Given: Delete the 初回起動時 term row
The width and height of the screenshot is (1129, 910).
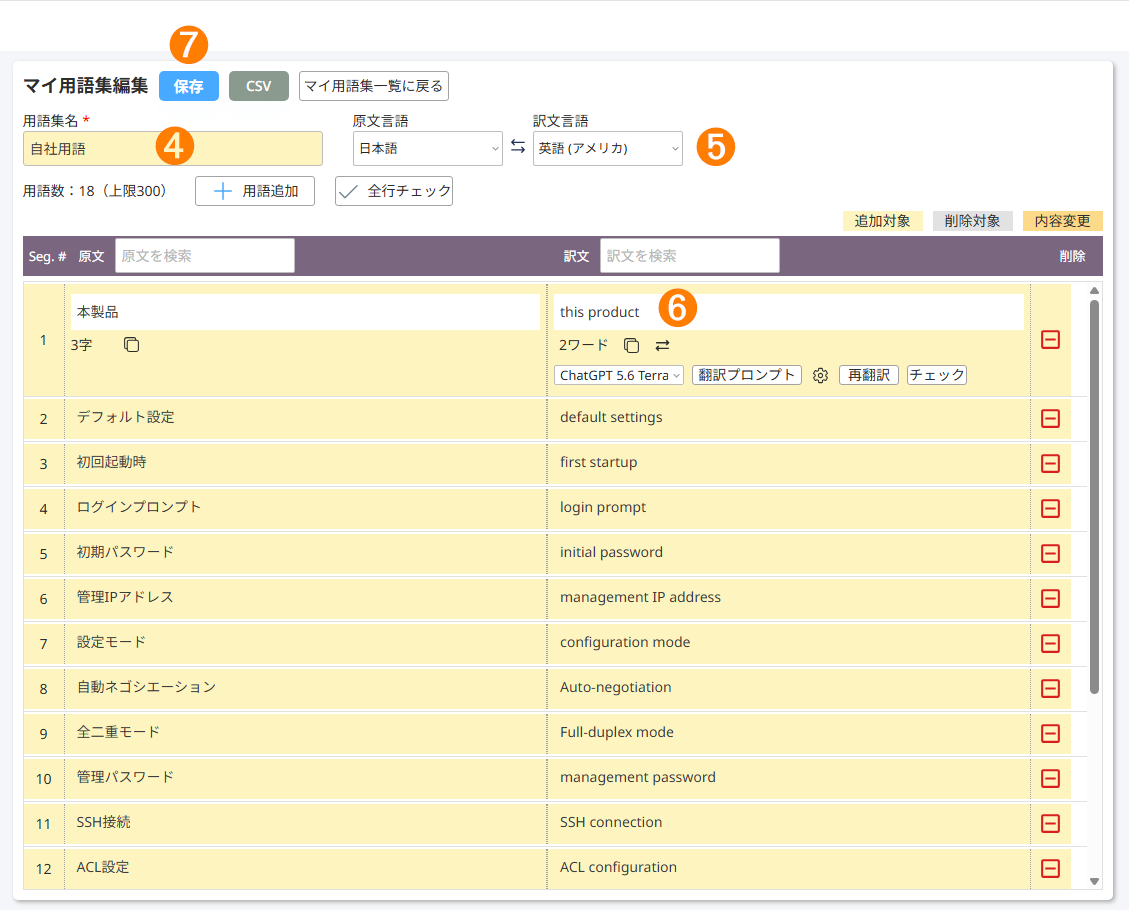Looking at the screenshot, I should [1050, 464].
